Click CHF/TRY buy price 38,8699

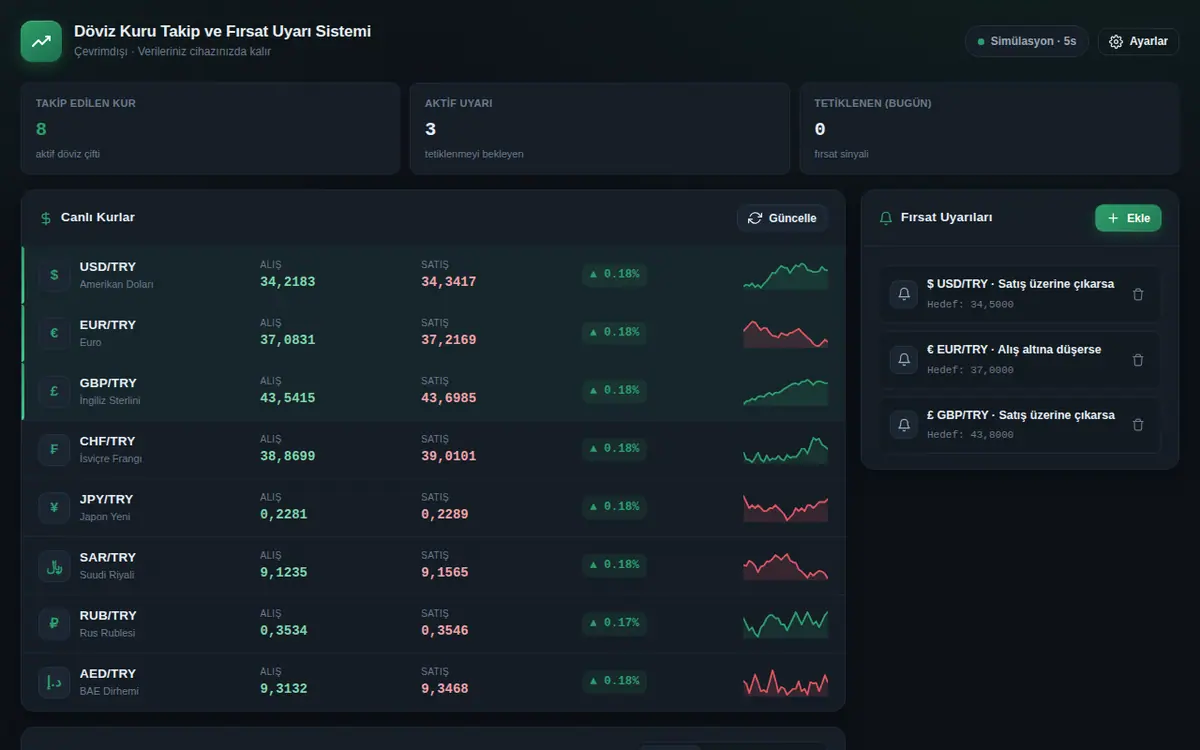tap(287, 456)
